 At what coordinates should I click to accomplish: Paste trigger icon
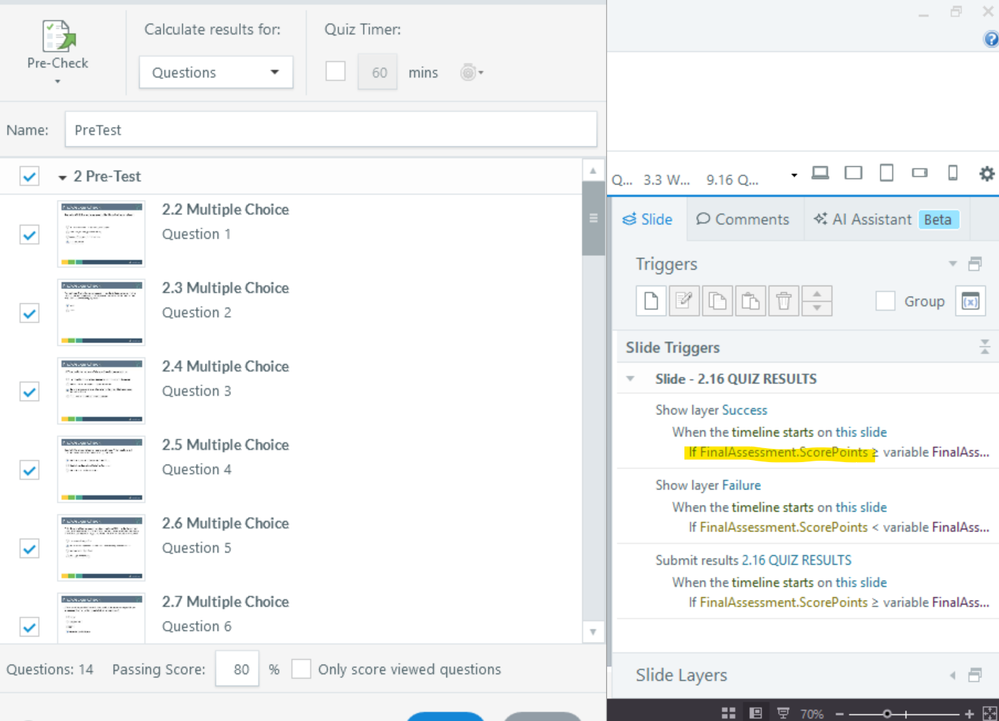(751, 301)
